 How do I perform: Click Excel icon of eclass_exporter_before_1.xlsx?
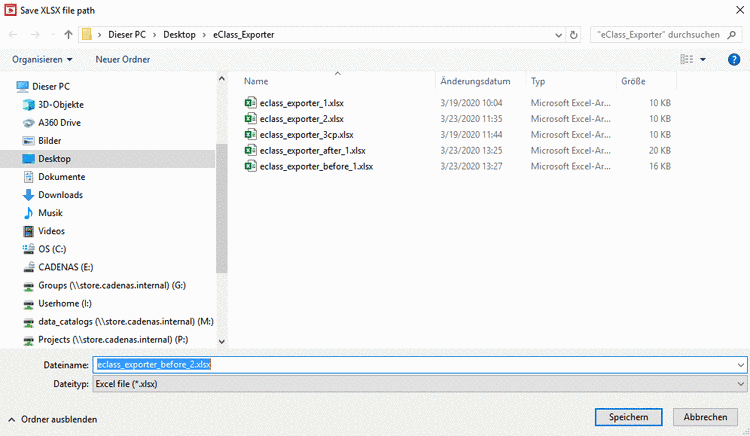[x=250, y=166]
